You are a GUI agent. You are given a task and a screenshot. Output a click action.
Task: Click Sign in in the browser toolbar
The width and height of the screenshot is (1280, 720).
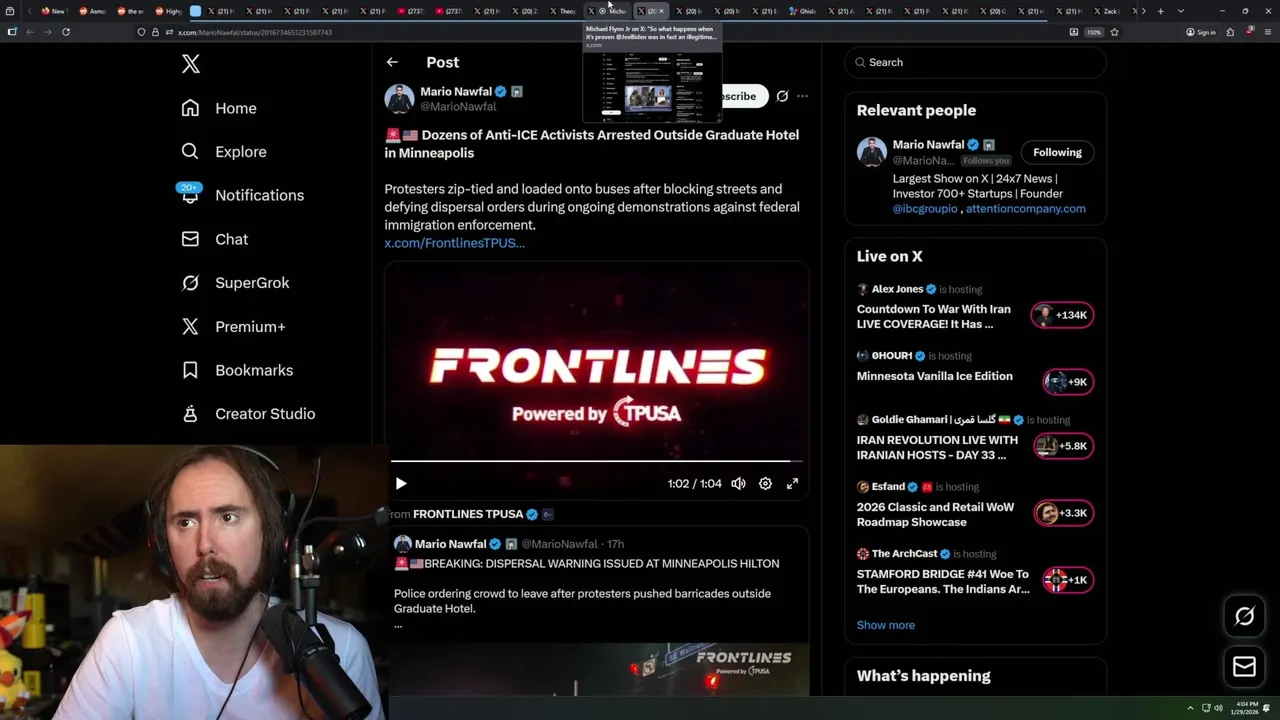[x=1200, y=32]
